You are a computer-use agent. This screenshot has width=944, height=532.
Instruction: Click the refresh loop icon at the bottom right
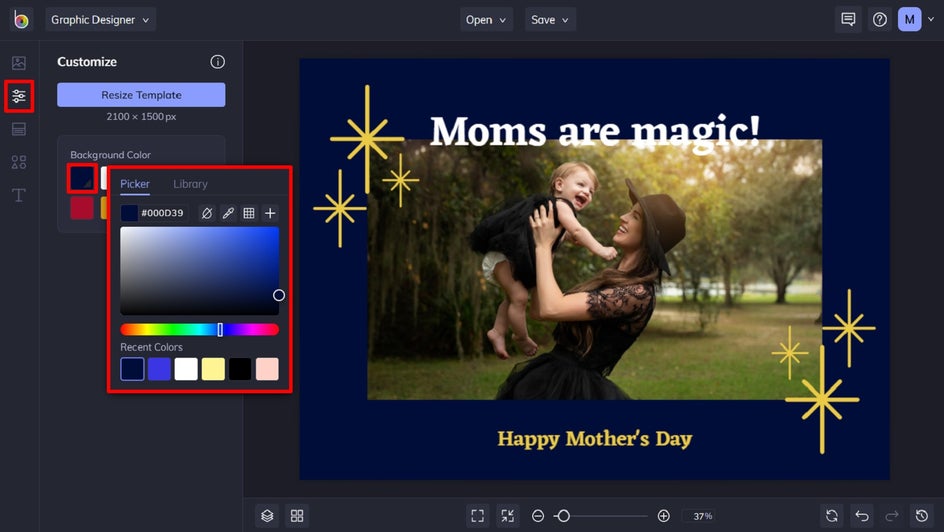832,516
